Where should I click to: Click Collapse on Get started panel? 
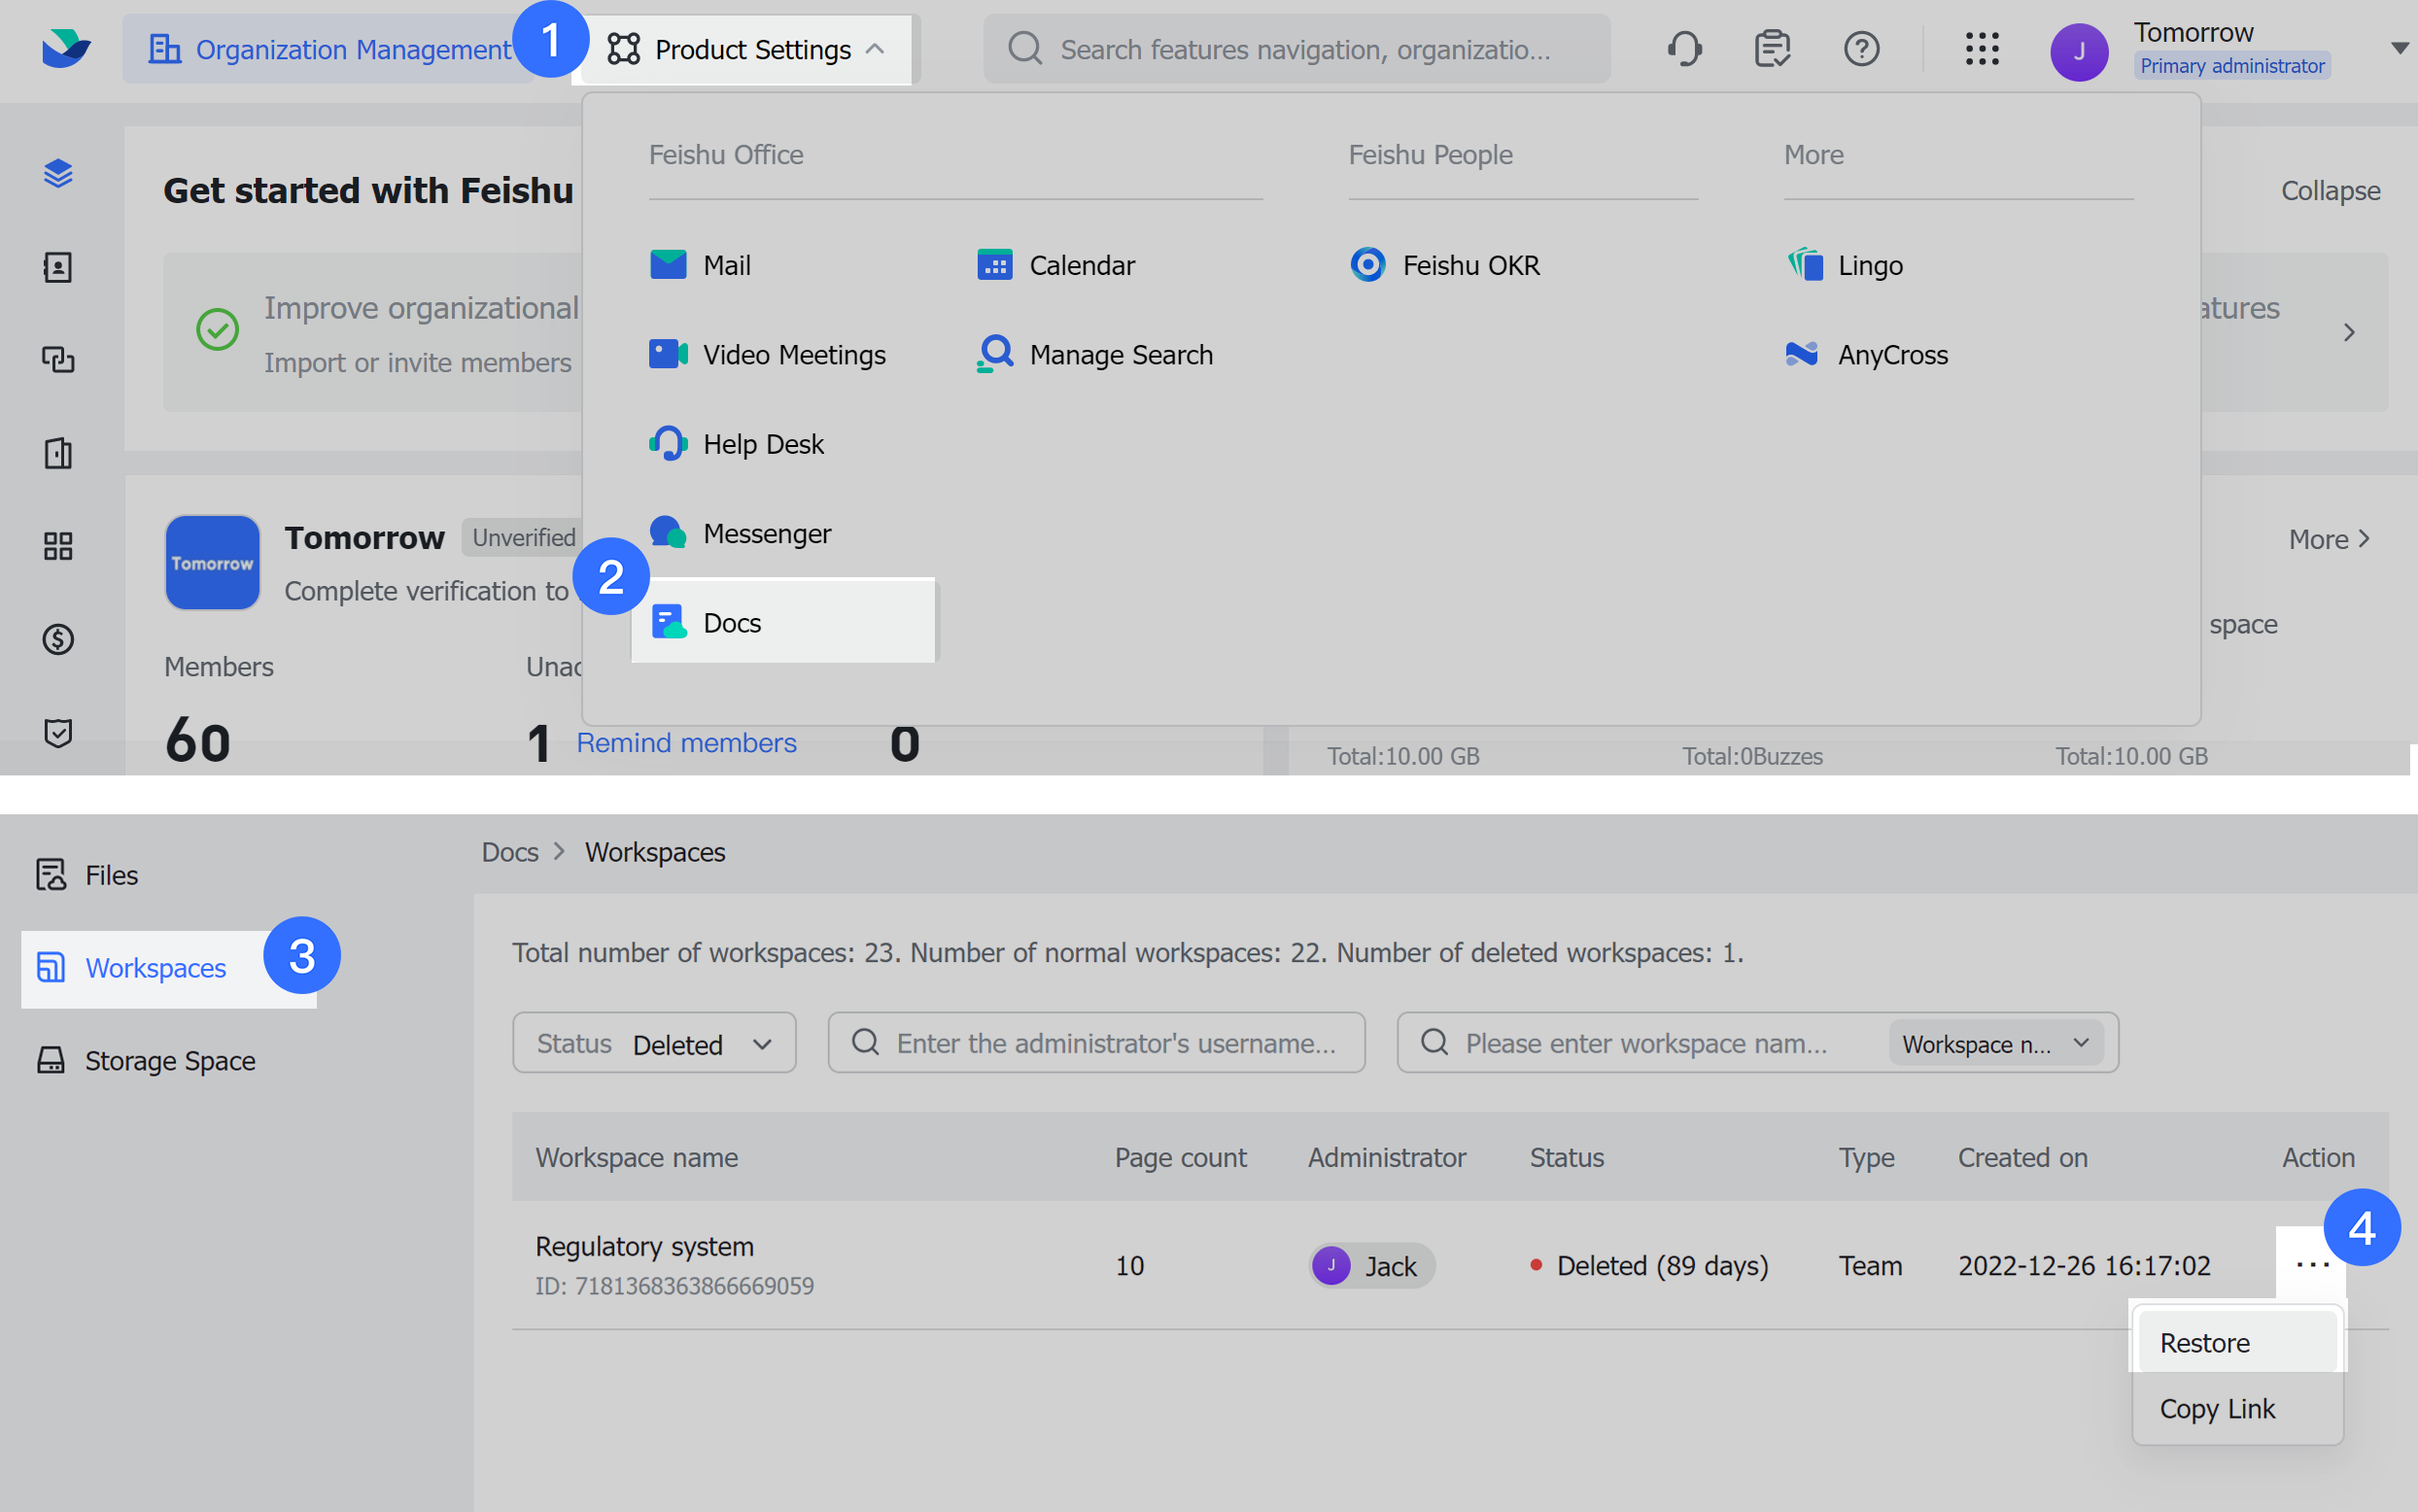click(2330, 190)
